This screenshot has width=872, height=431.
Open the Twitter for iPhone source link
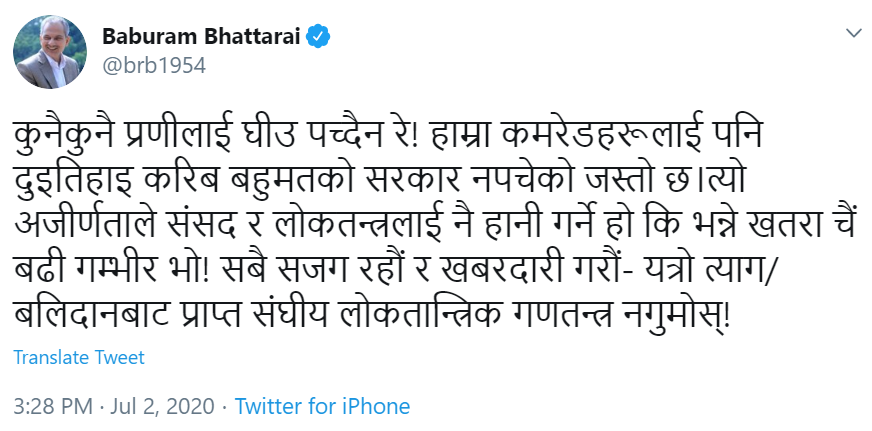322,407
